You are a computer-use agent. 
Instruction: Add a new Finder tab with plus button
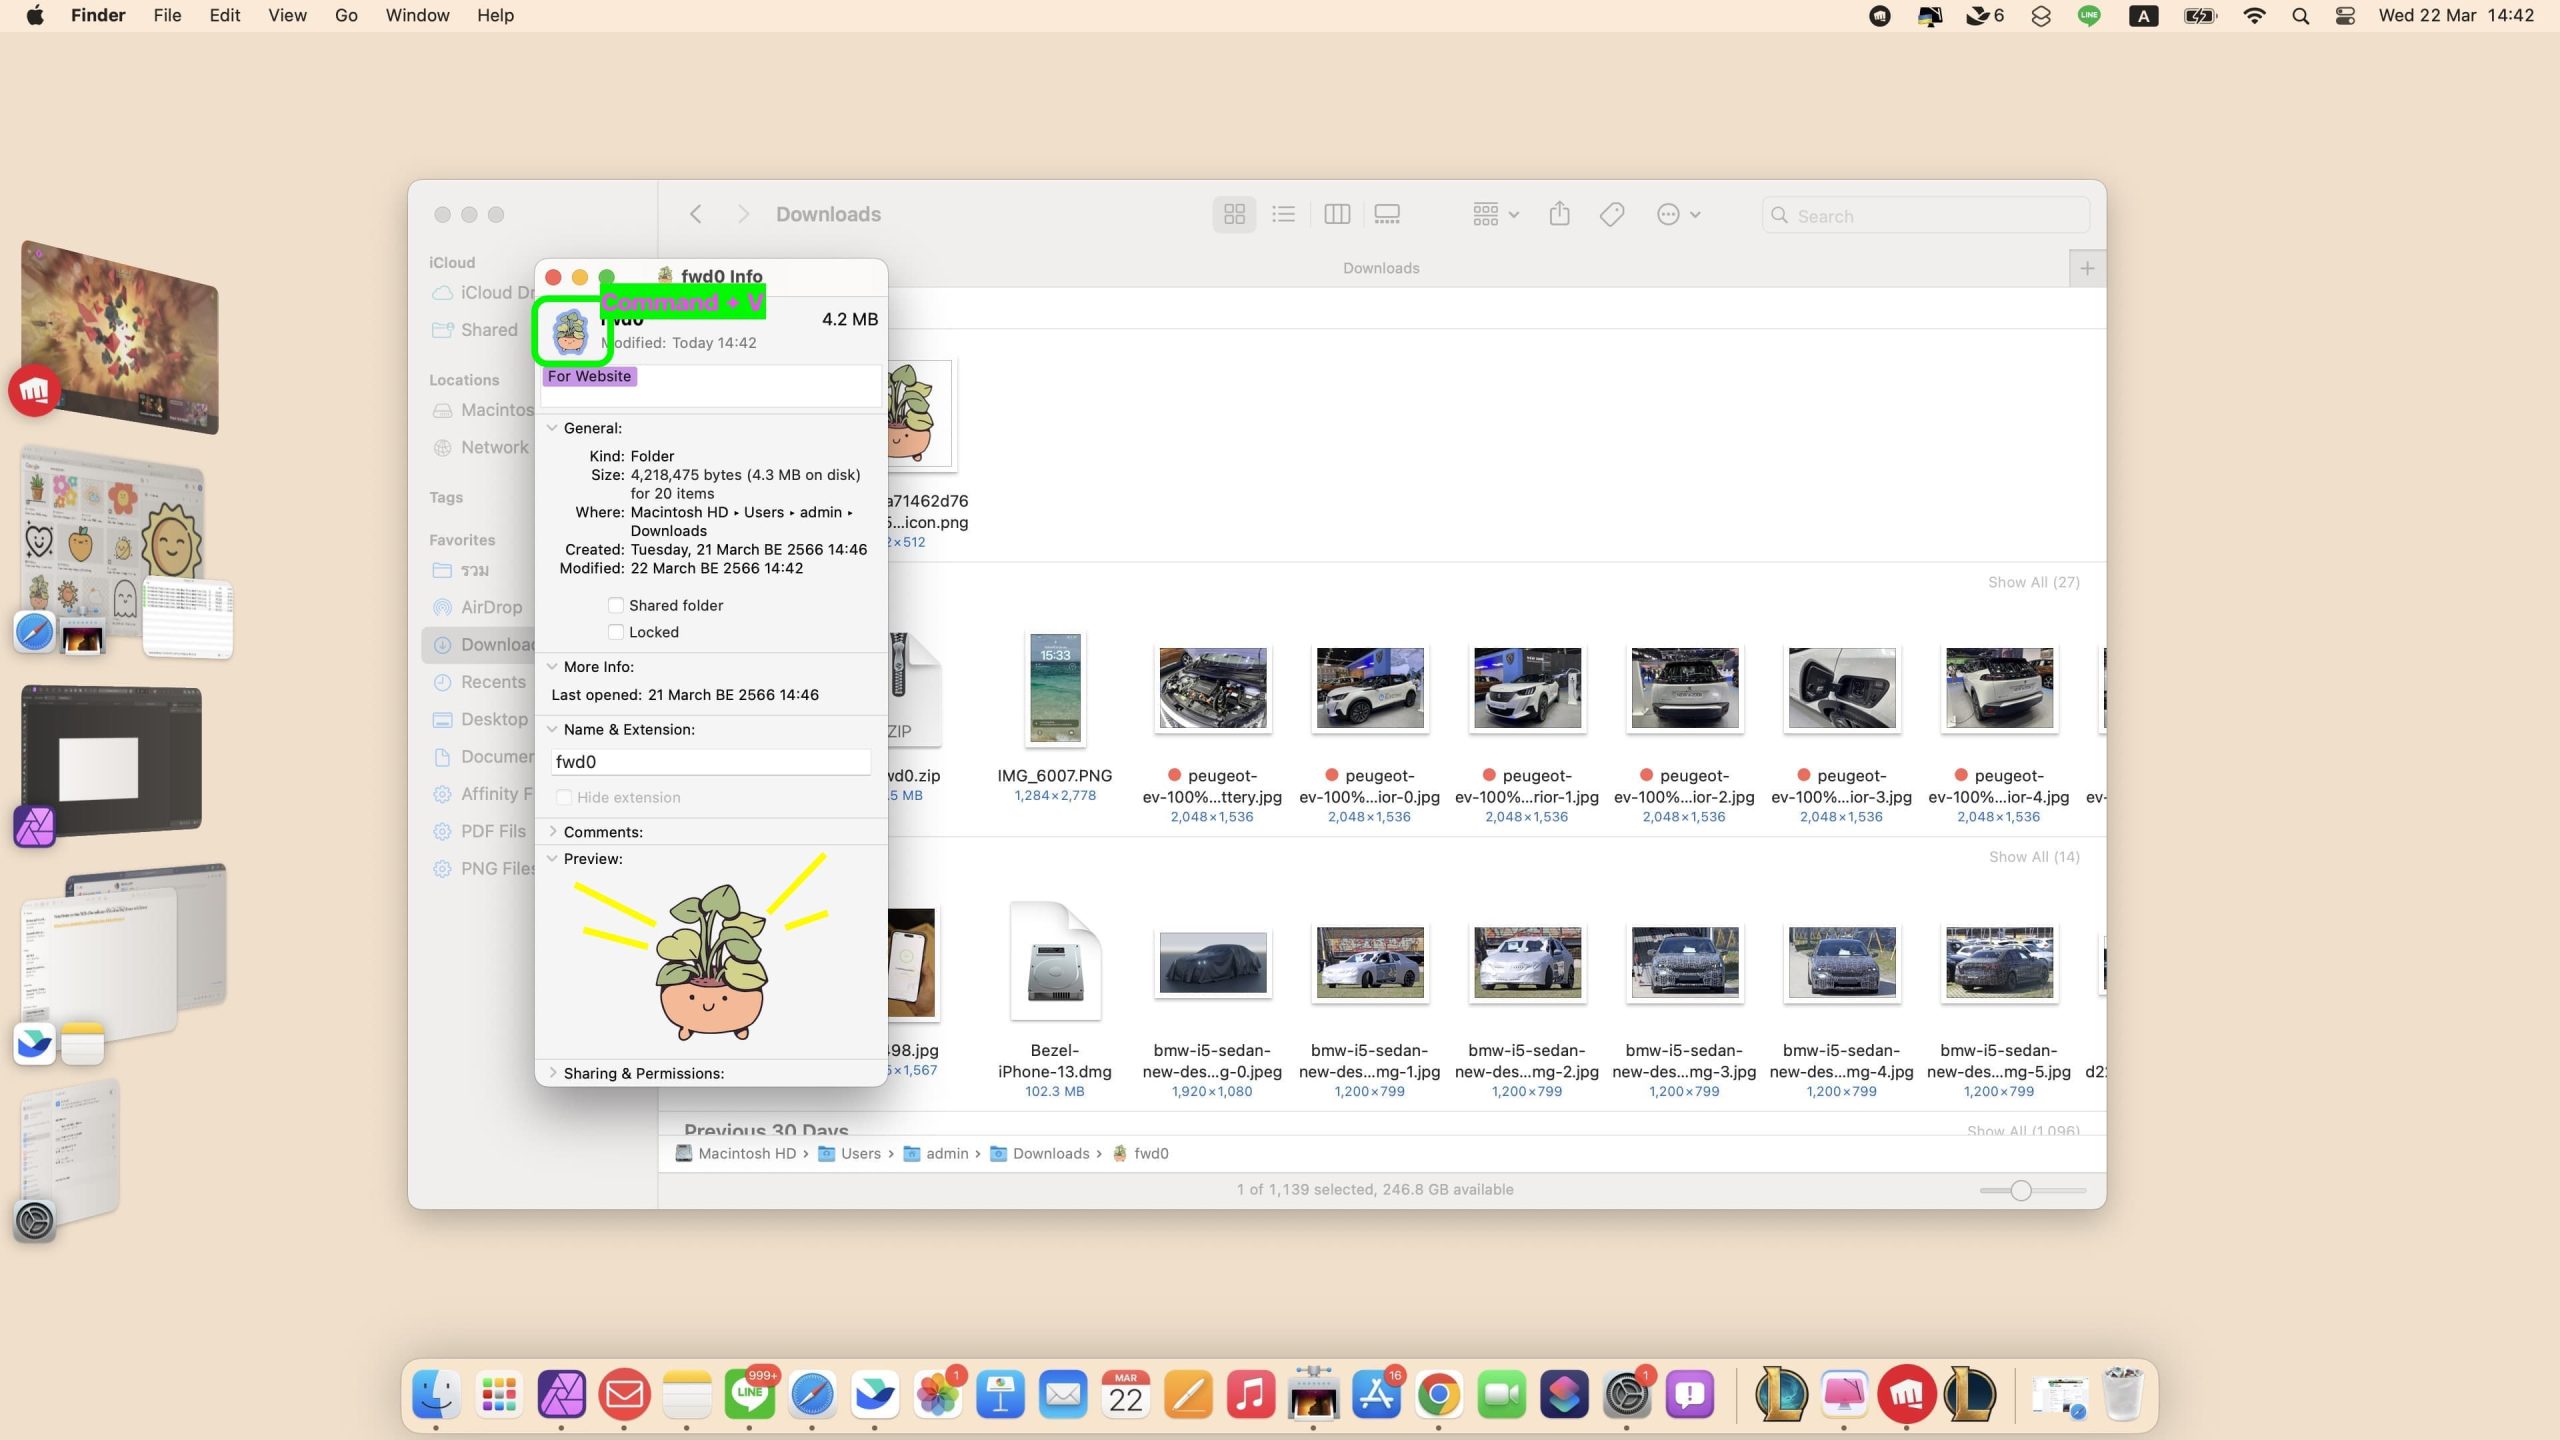[2087, 268]
